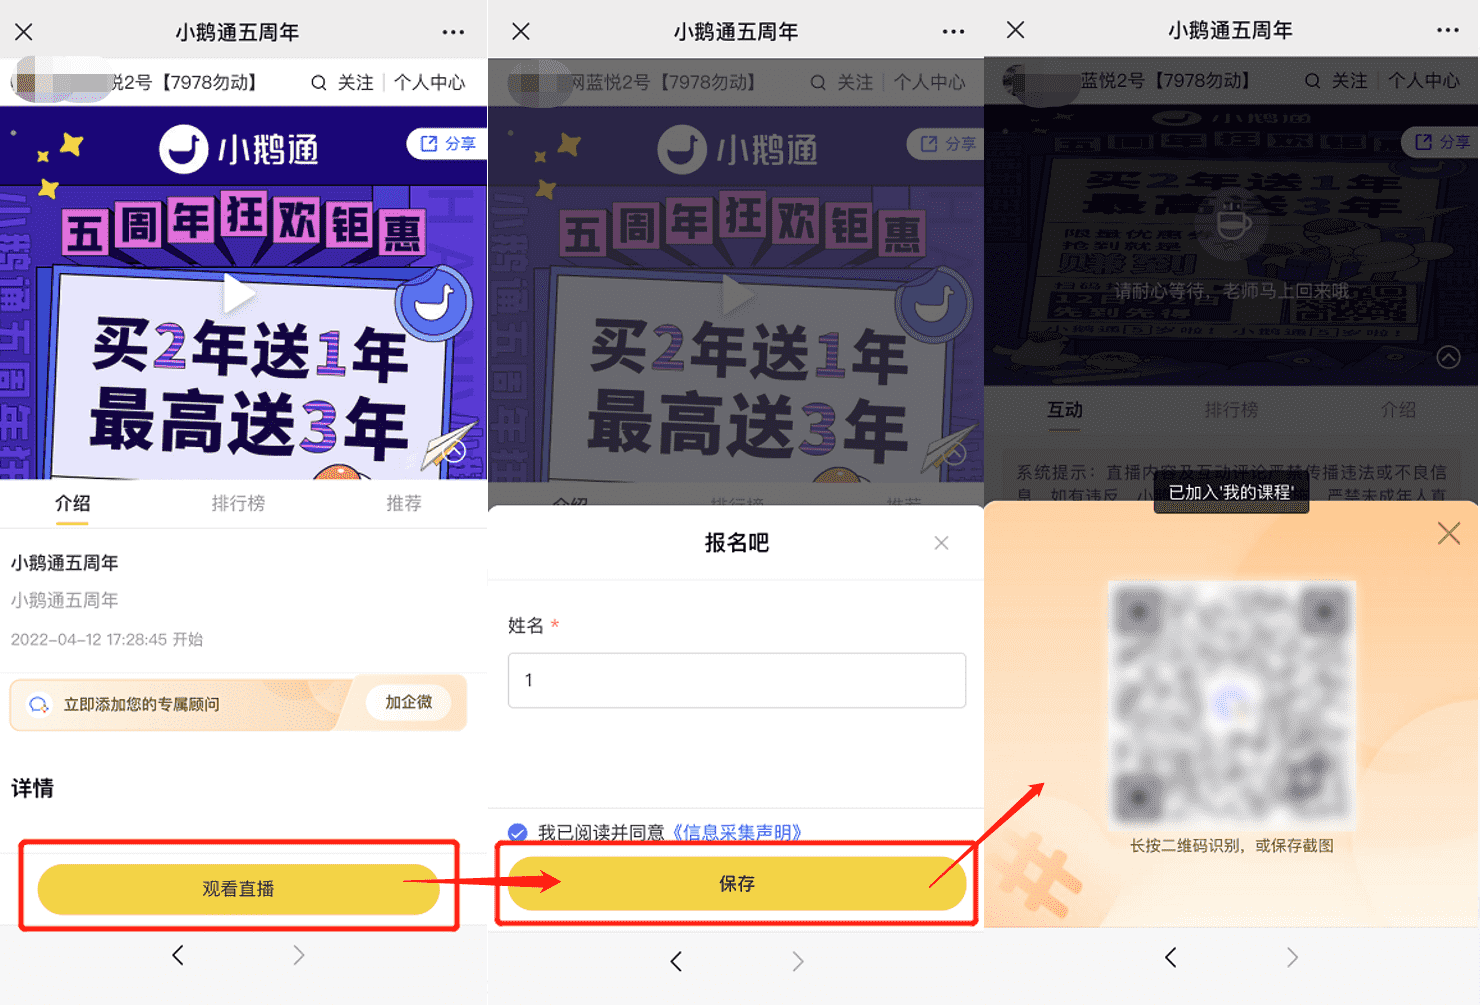
Task: Click the search icon in the left screen header
Action: tap(318, 83)
